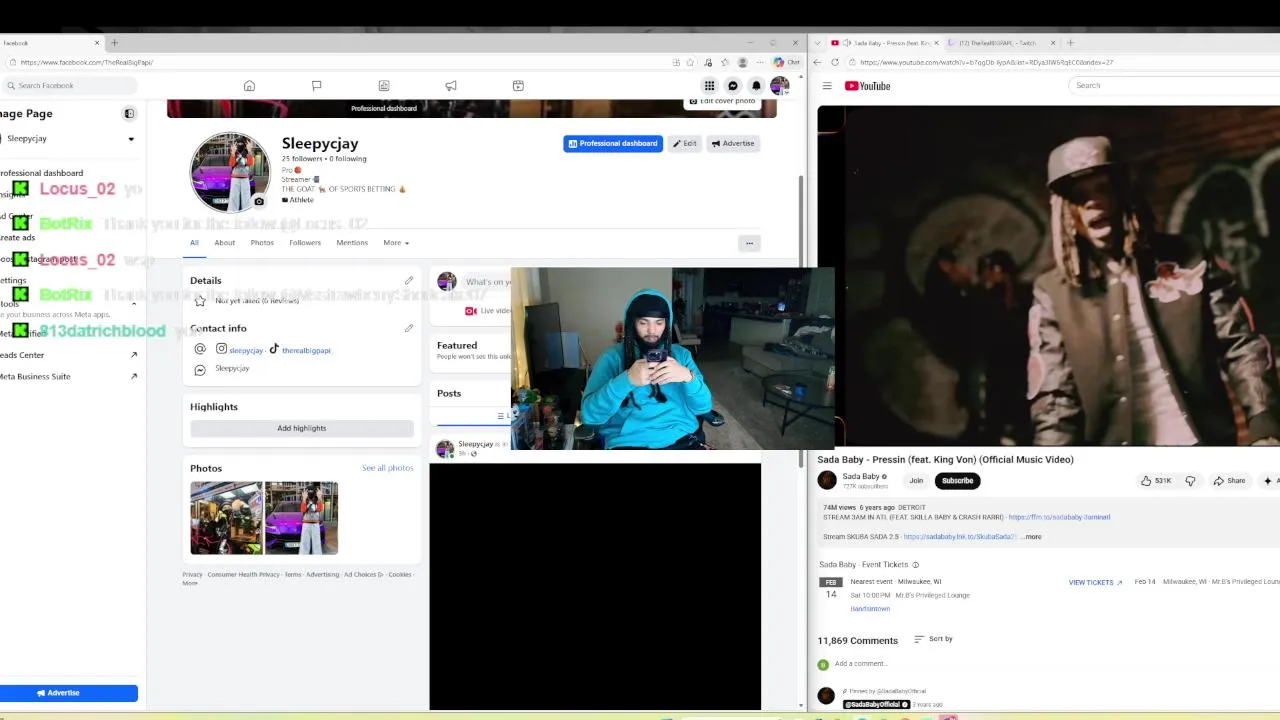Open sleepycjay Instagram link
Viewport: 1280px width, 720px height.
pos(246,351)
